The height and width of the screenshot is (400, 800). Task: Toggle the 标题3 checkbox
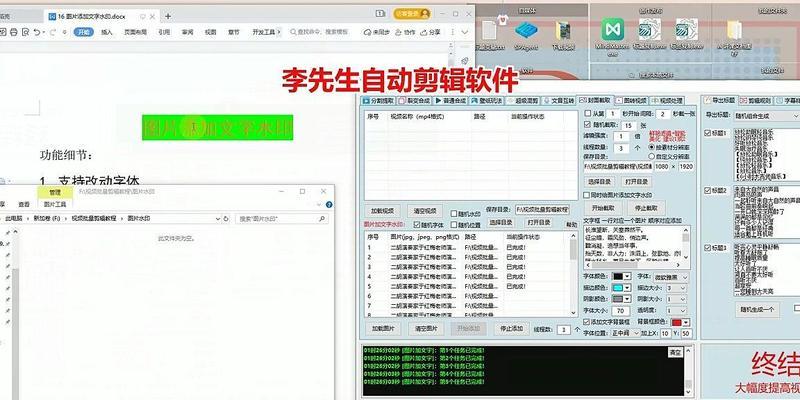(707, 248)
